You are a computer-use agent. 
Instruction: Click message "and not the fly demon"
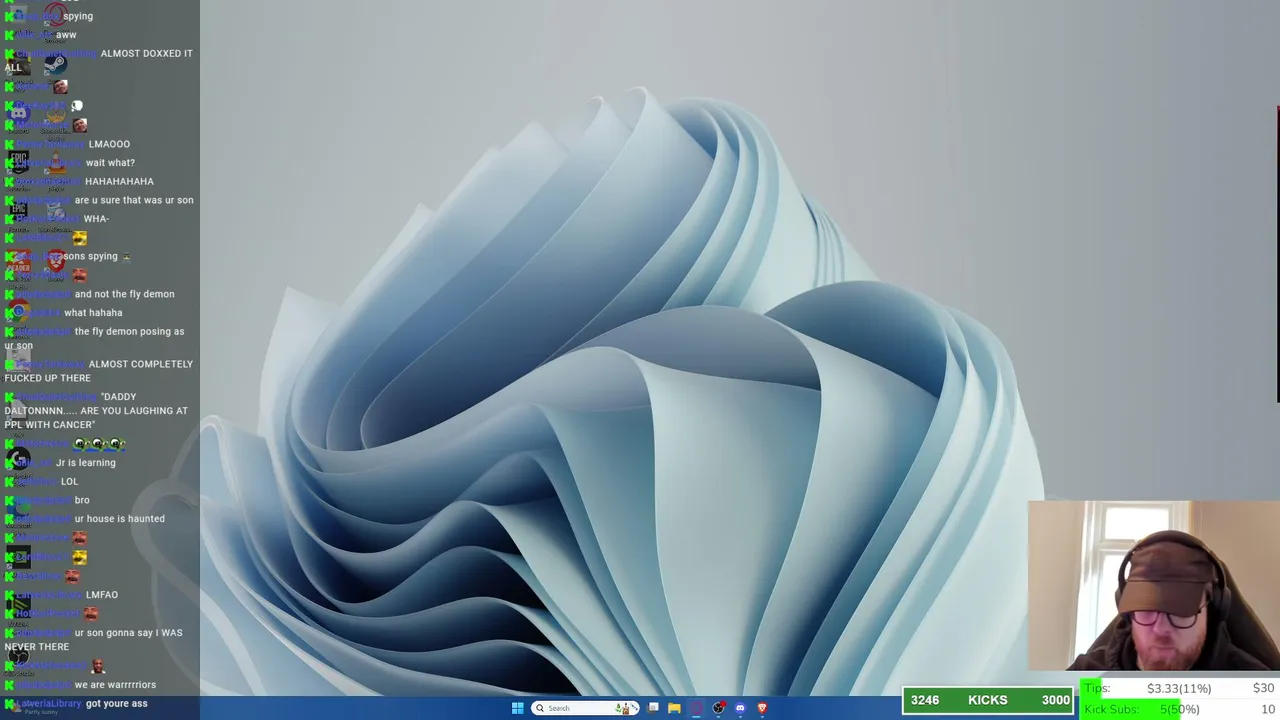[x=124, y=294]
